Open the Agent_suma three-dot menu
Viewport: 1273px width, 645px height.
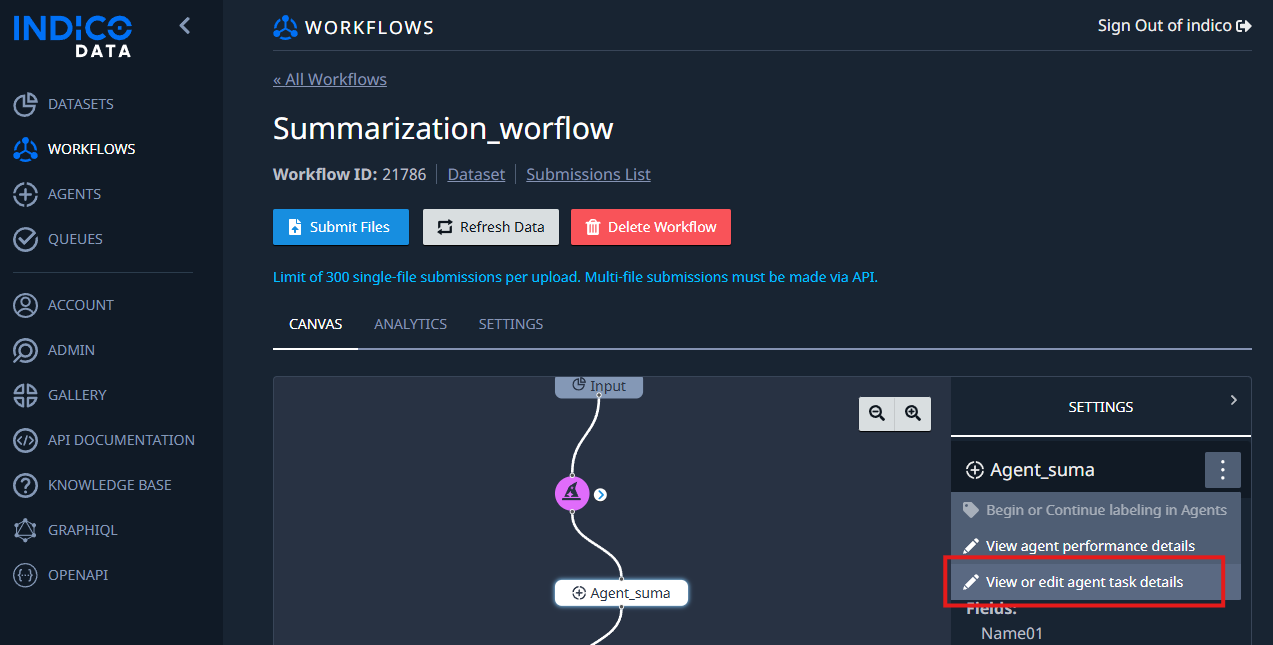(1223, 470)
